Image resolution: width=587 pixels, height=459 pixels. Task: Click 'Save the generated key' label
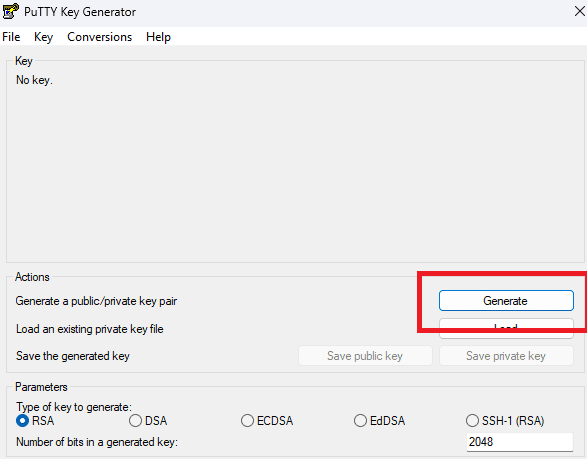(x=73, y=356)
